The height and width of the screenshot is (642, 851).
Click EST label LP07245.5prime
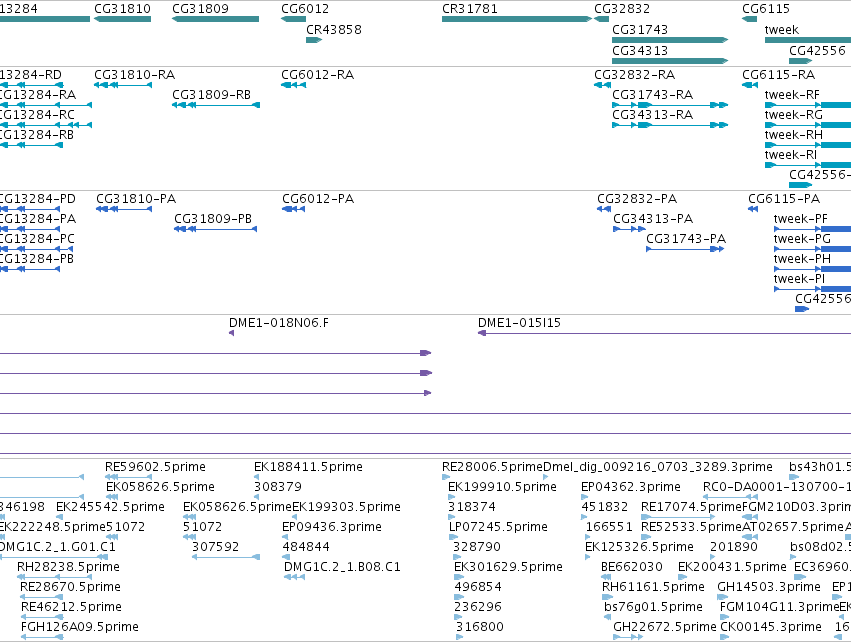coord(498,527)
